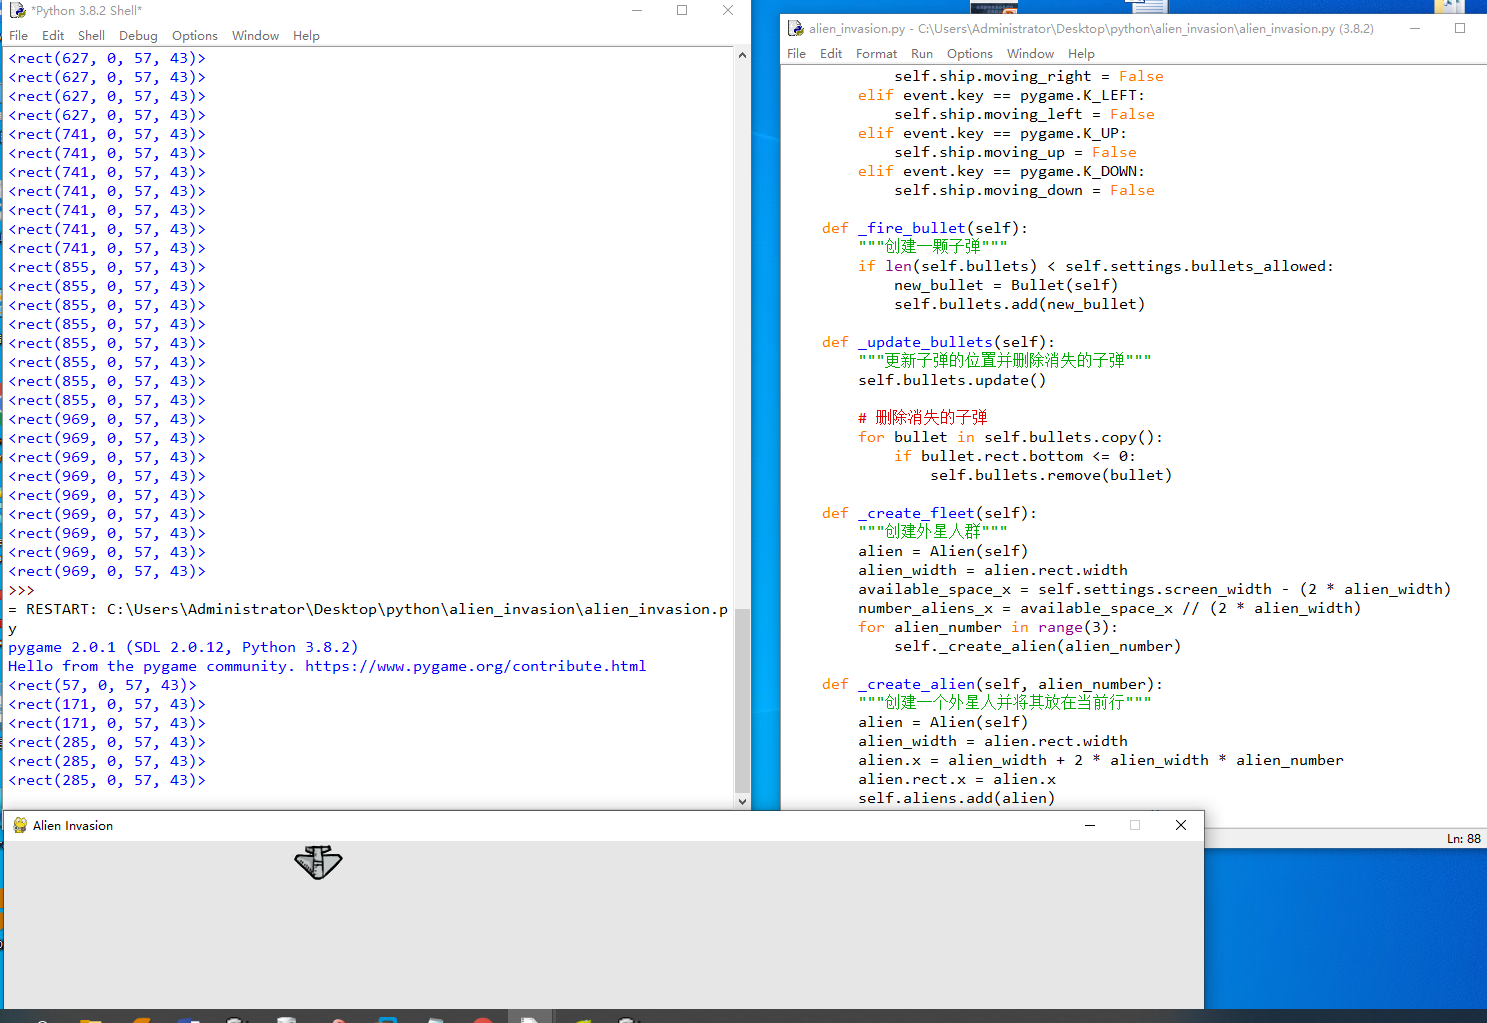Open the Edit menu in the Python Shell
Screen dimensions: 1487x1023
coord(53,35)
